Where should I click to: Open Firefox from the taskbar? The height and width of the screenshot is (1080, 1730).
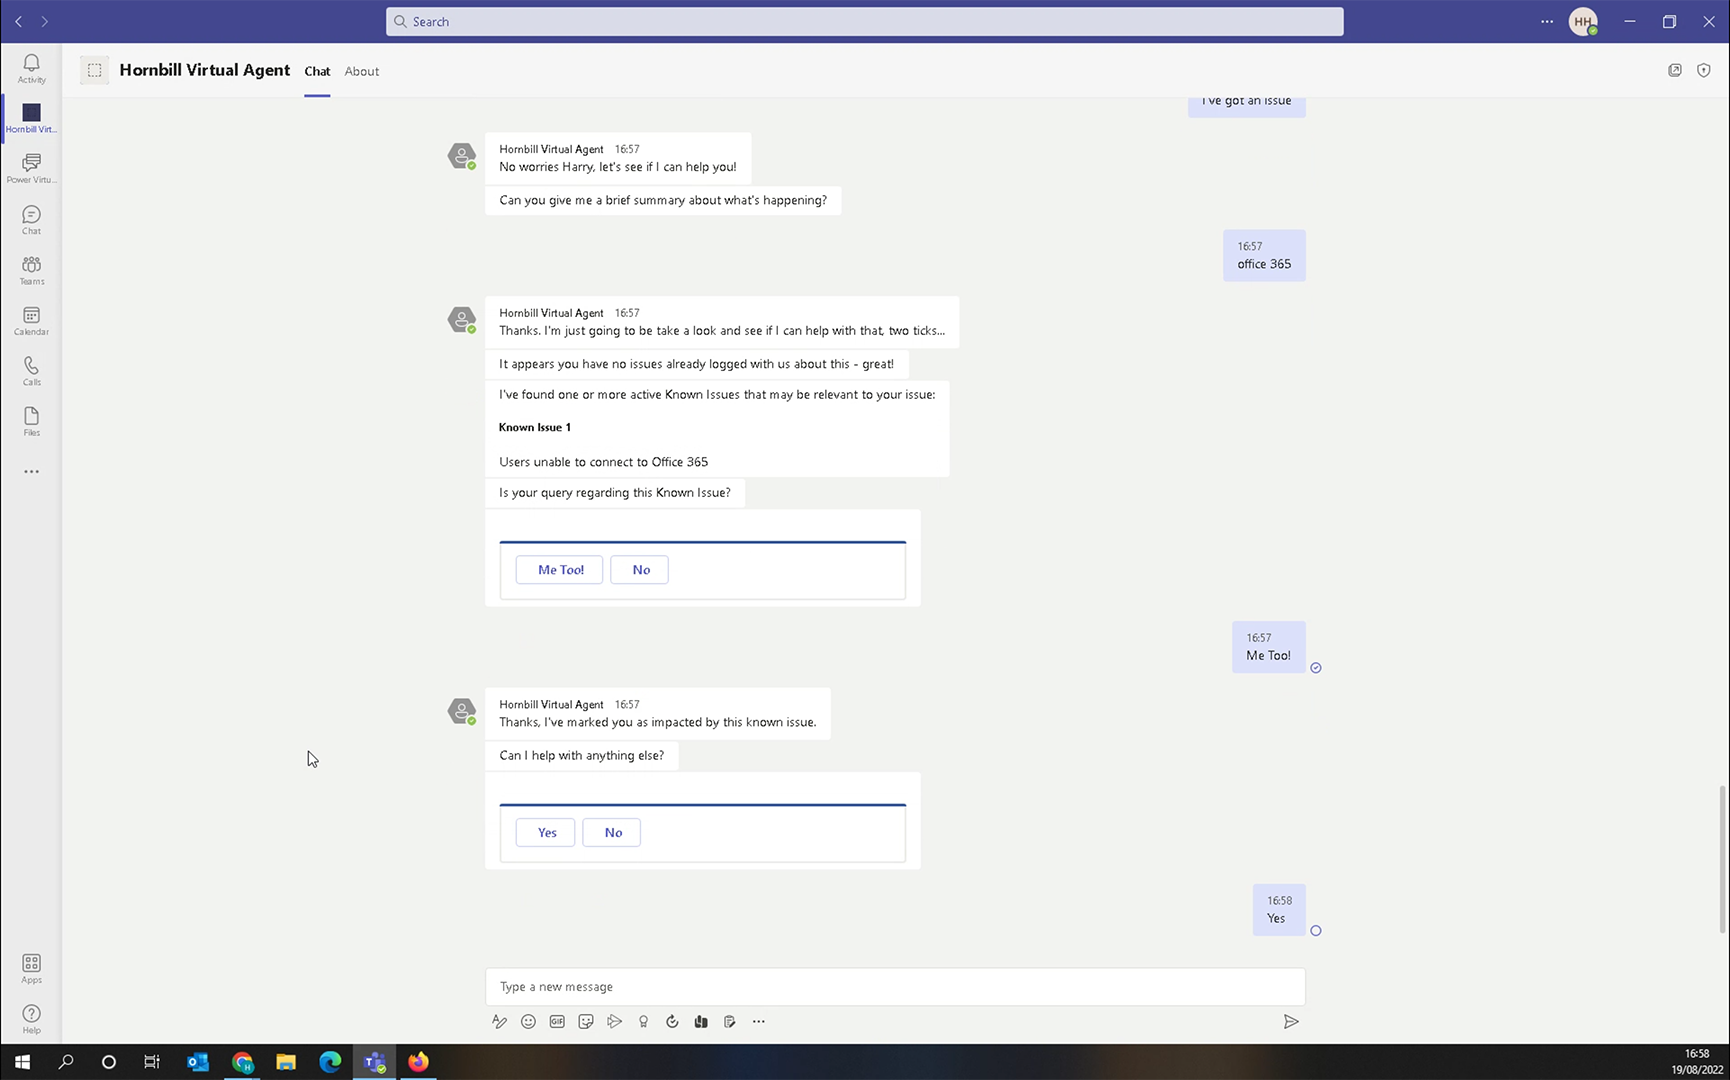(418, 1062)
